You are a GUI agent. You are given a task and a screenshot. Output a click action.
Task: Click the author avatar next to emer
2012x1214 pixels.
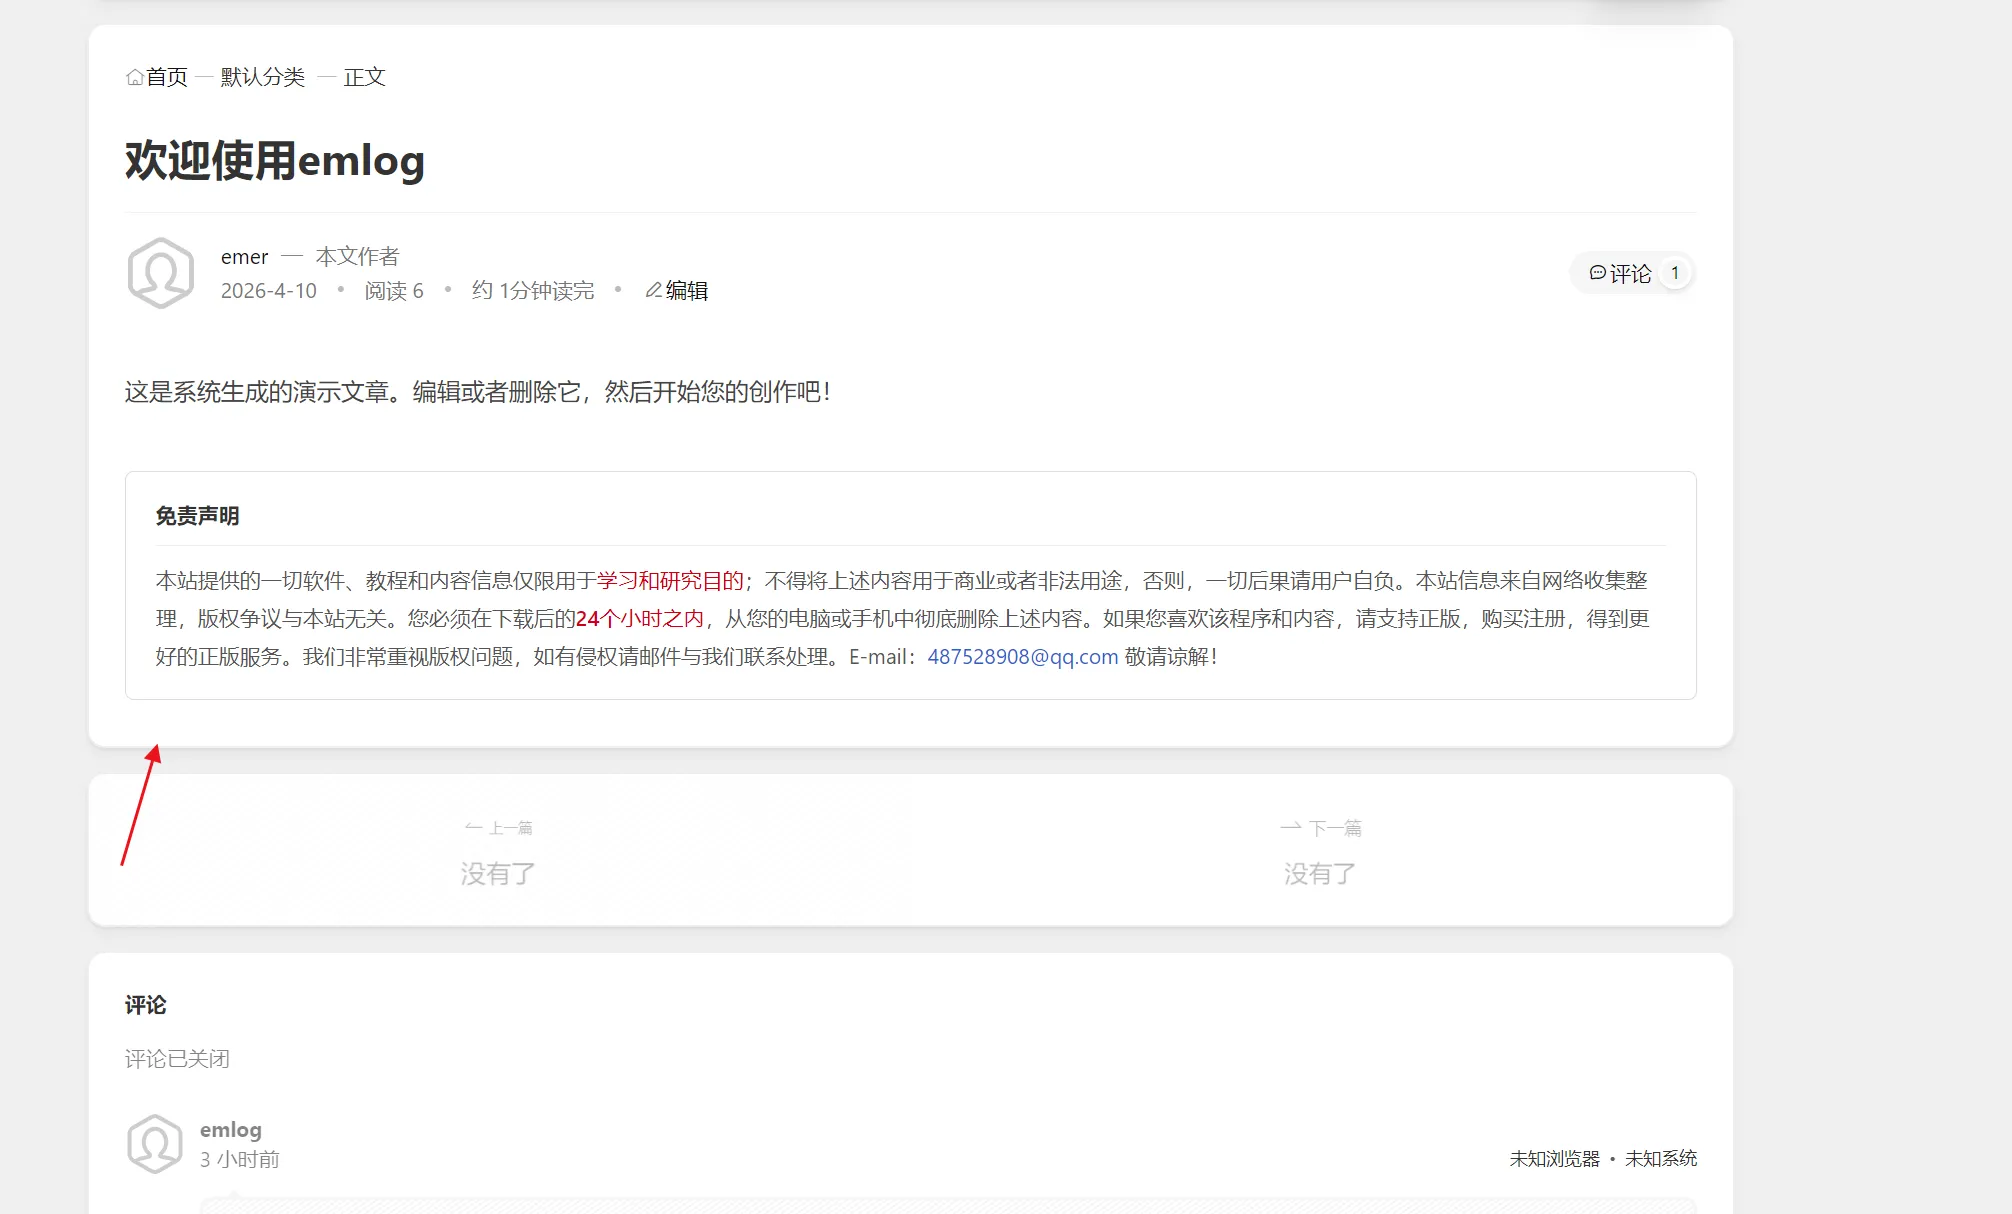pyautogui.click(x=160, y=271)
